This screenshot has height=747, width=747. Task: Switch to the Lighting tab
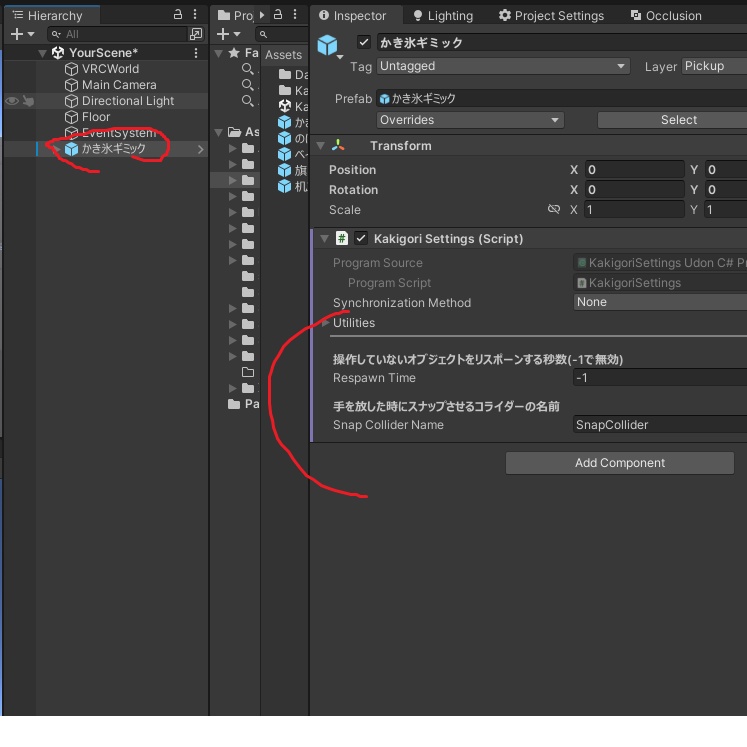[443, 16]
